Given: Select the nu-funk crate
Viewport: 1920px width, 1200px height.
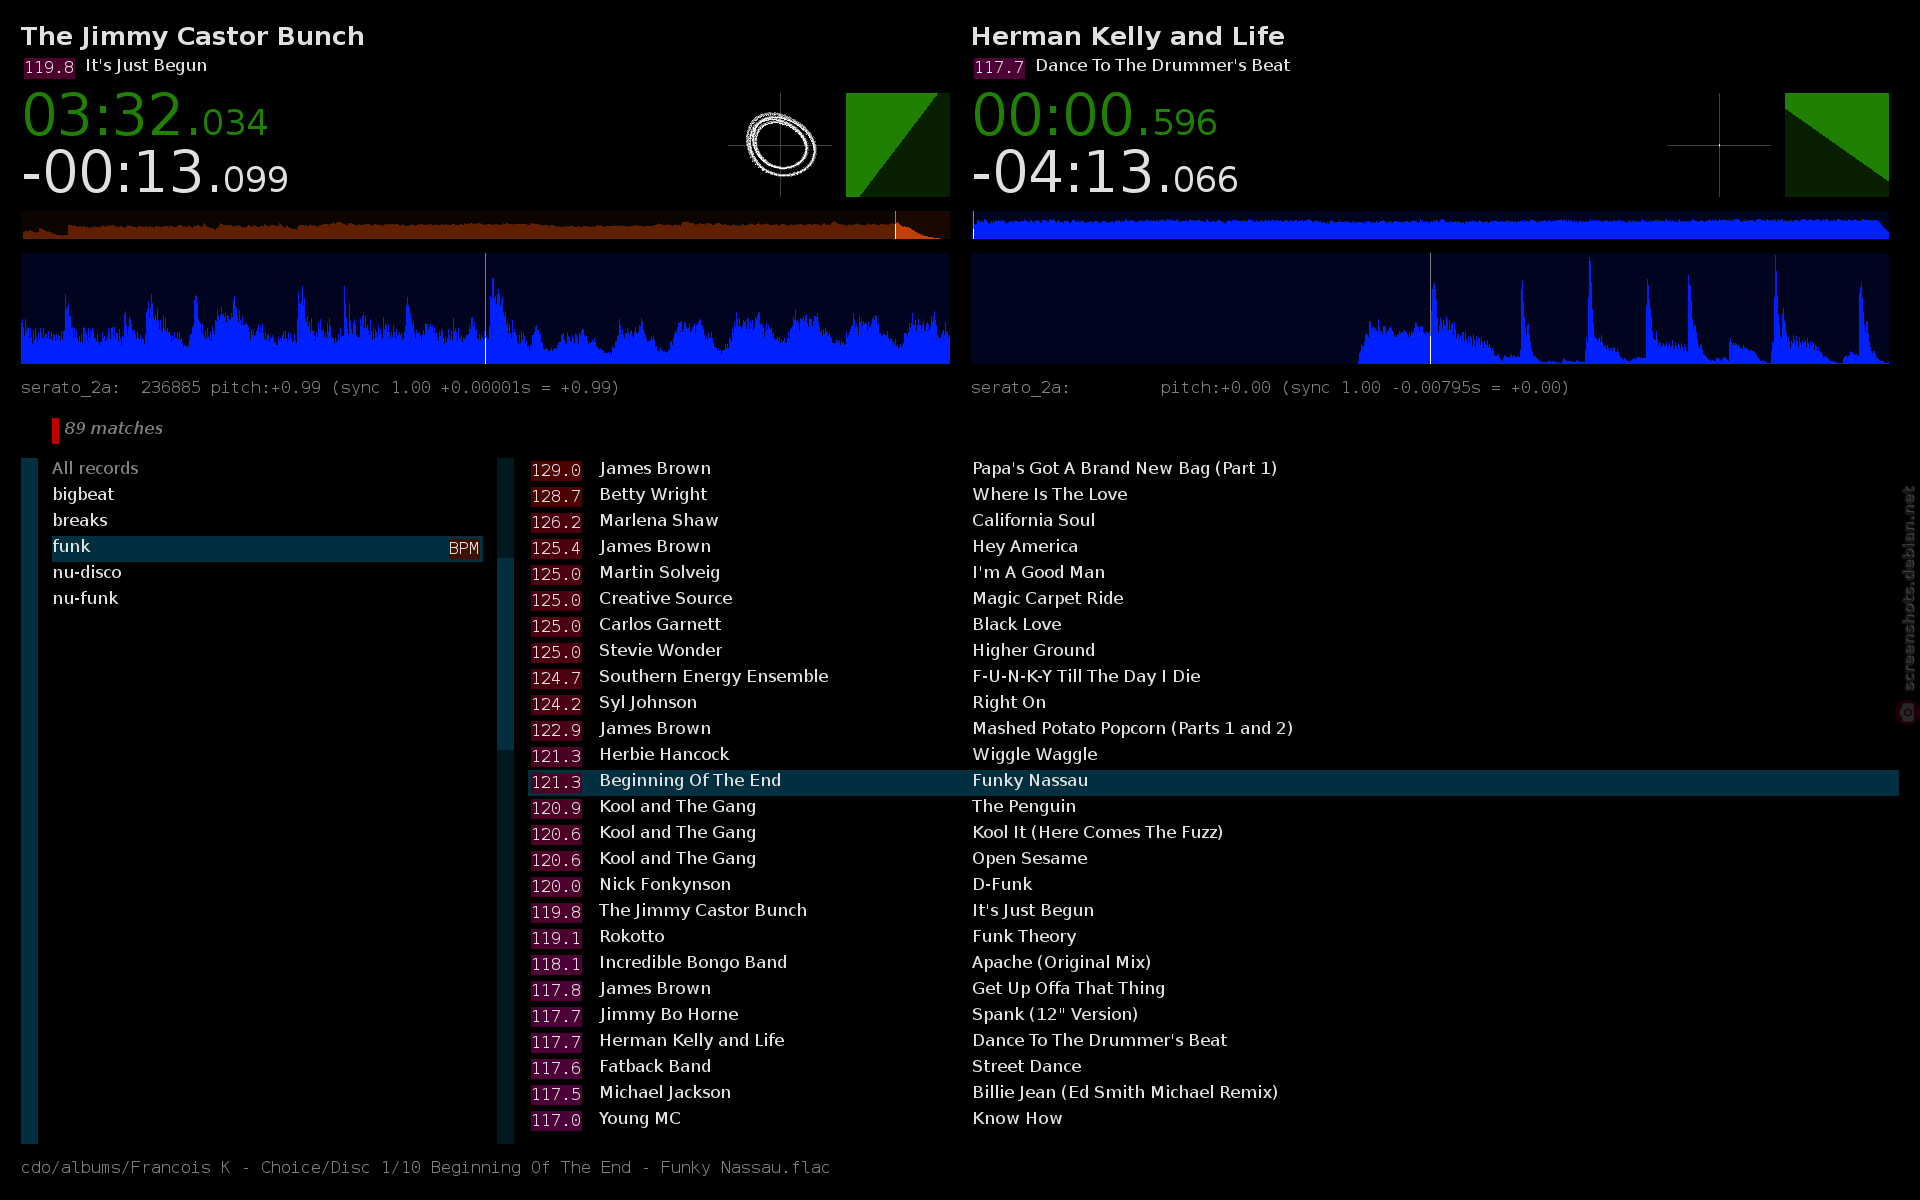Looking at the screenshot, I should tap(267, 598).
